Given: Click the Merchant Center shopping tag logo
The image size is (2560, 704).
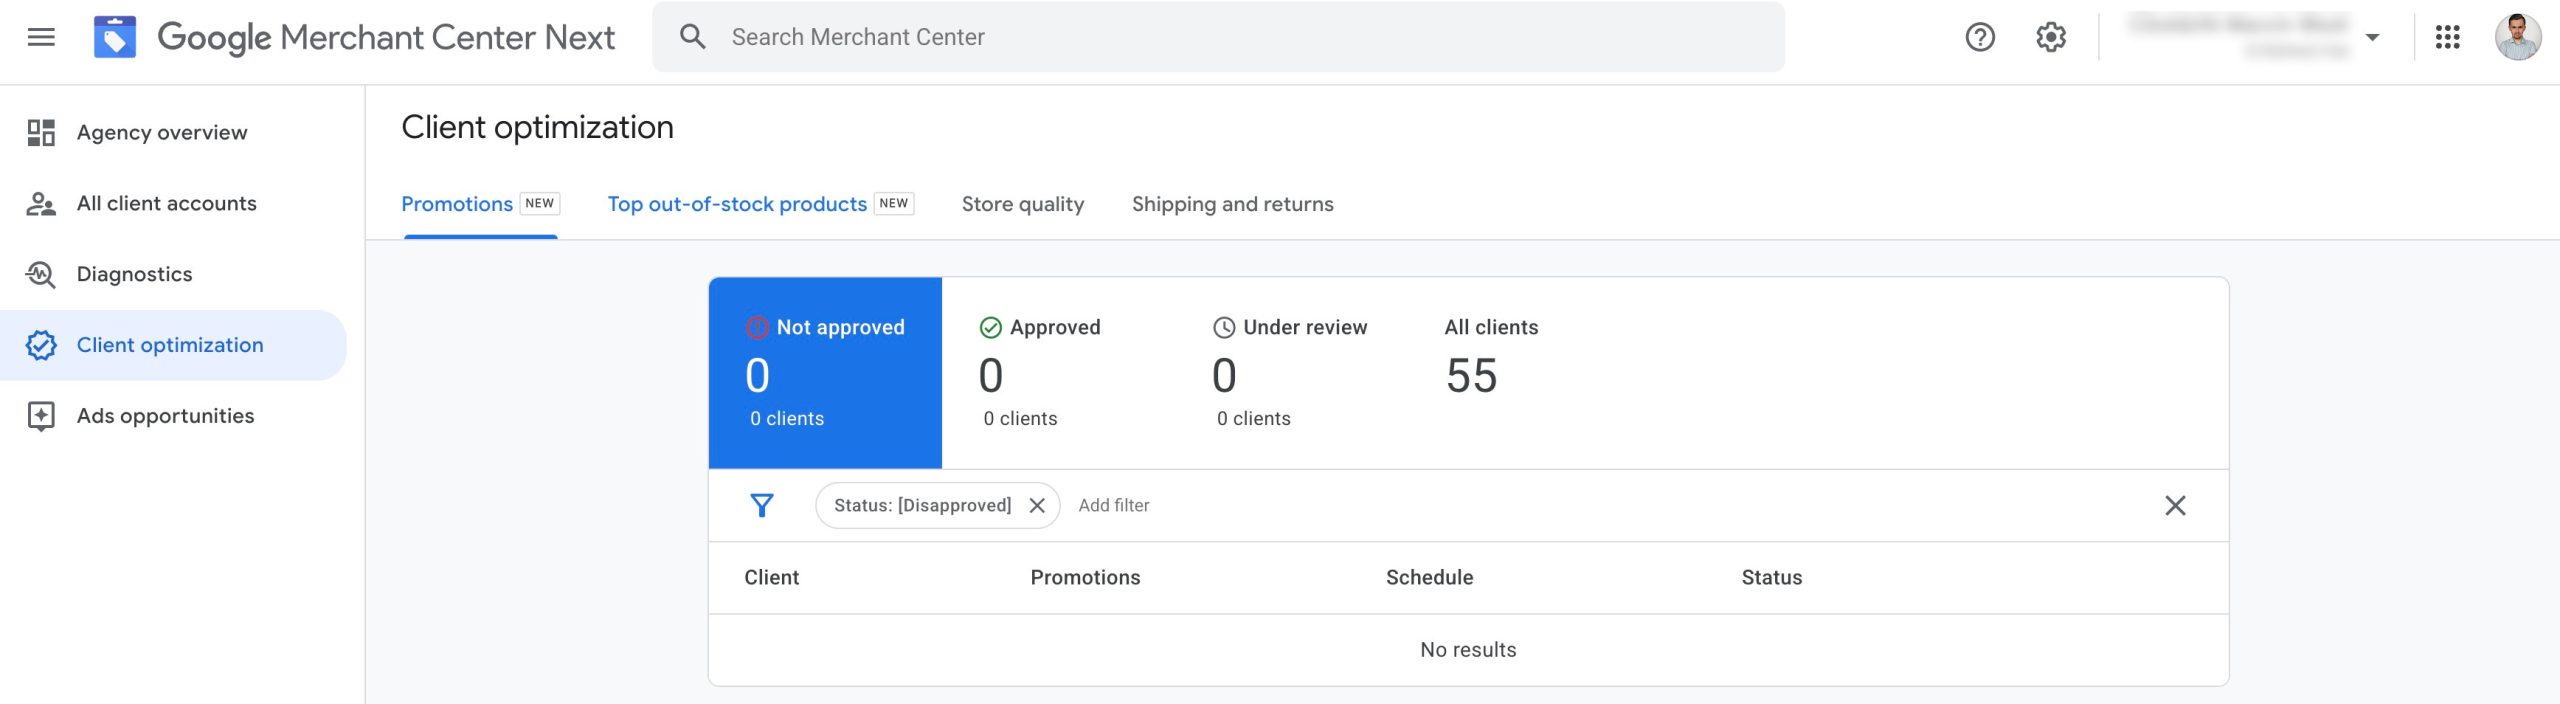Looking at the screenshot, I should click(x=115, y=37).
